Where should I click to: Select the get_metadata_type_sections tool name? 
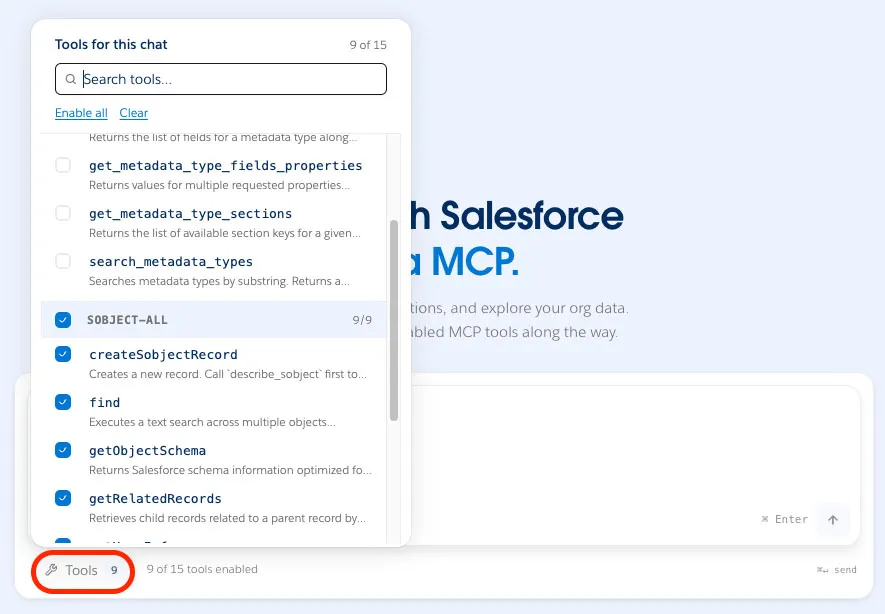coord(190,214)
